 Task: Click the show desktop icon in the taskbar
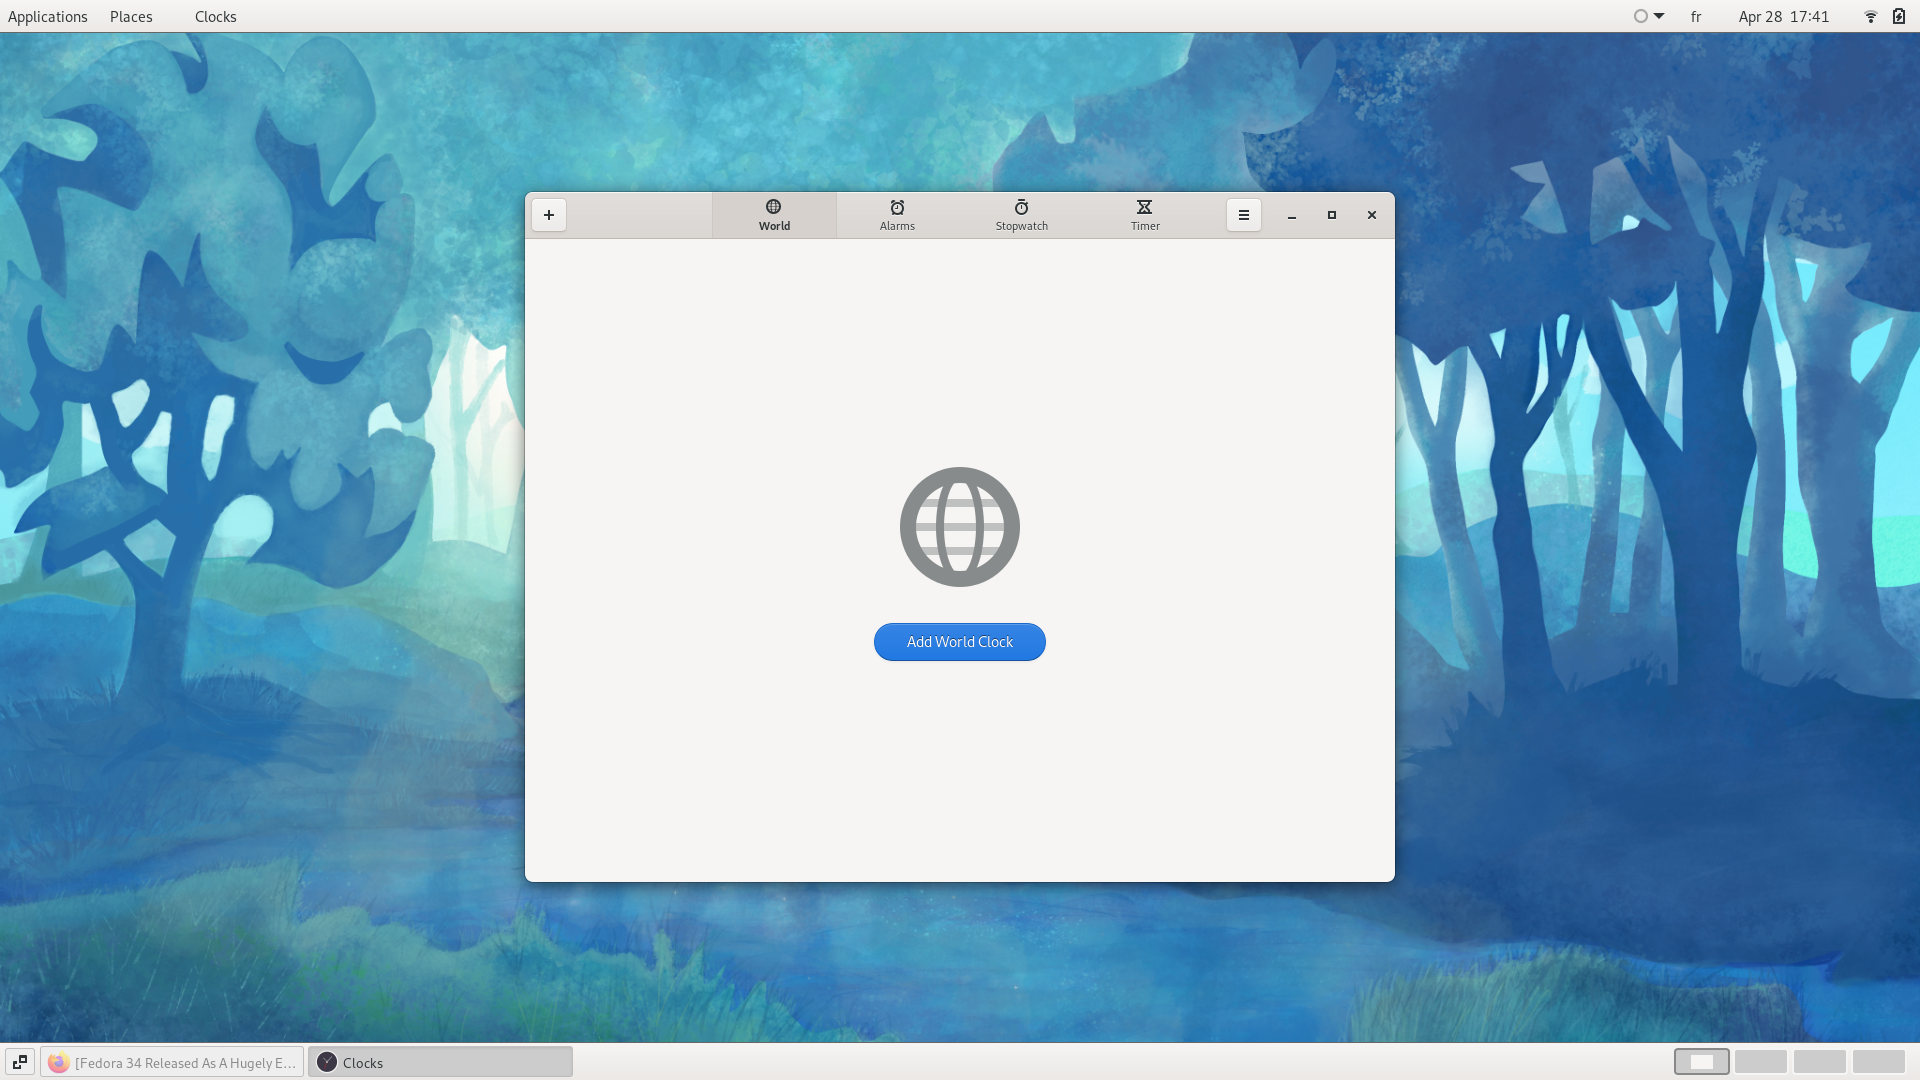tap(20, 1062)
